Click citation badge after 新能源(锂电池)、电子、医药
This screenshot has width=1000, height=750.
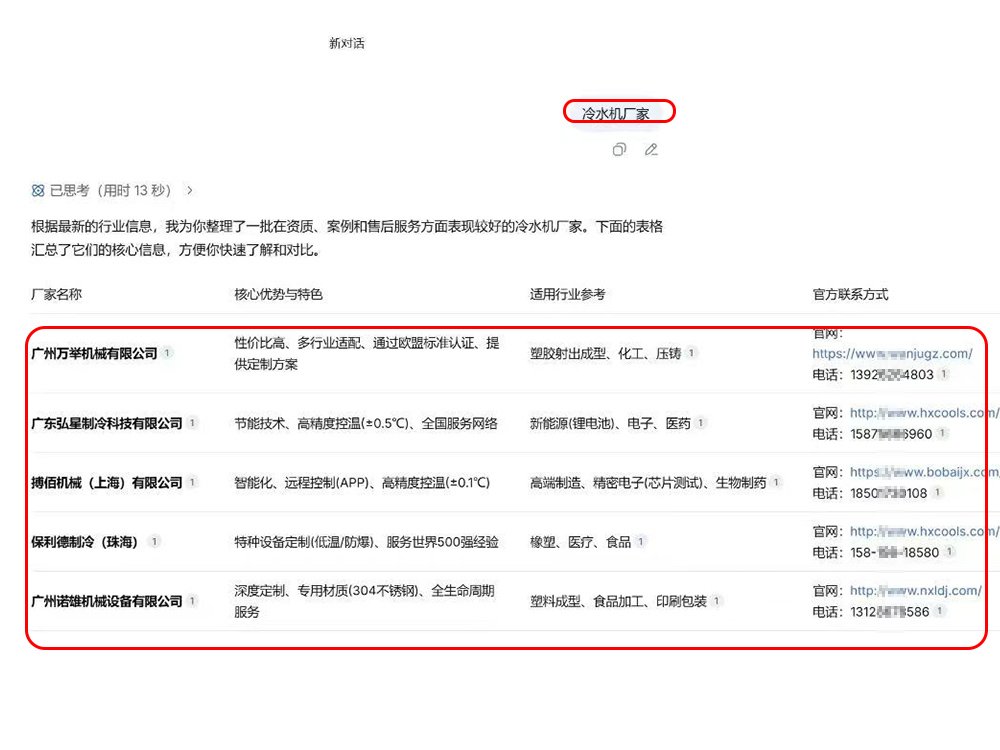(701, 423)
